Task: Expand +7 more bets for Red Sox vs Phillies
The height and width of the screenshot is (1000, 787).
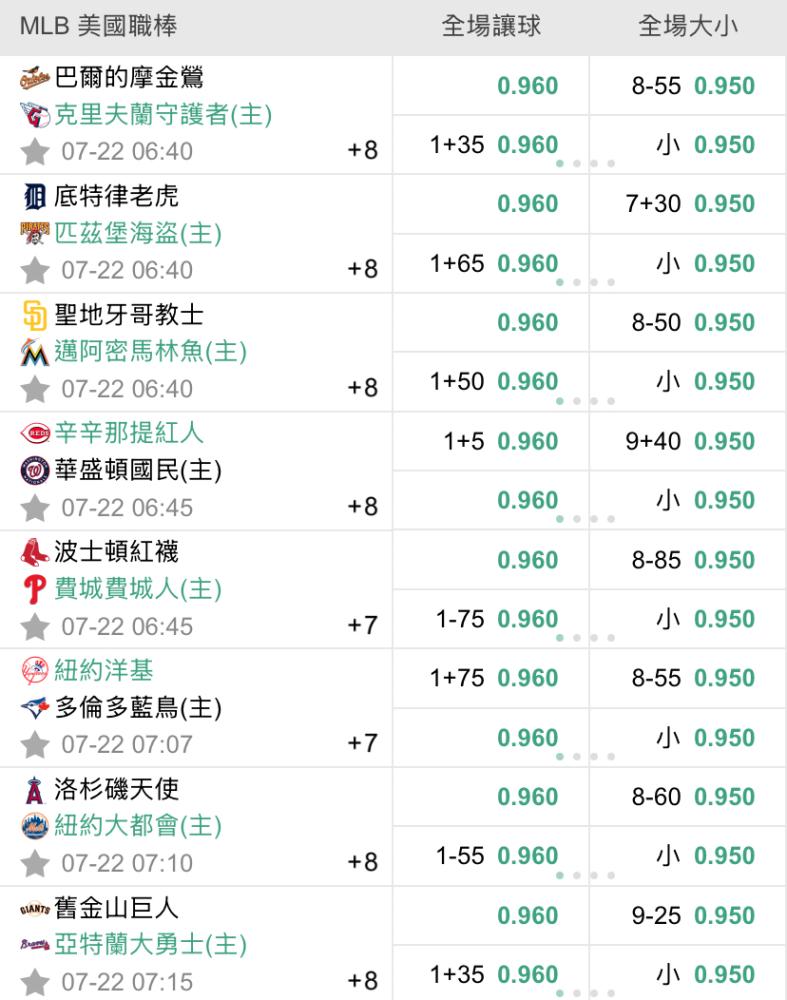Action: pos(362,625)
